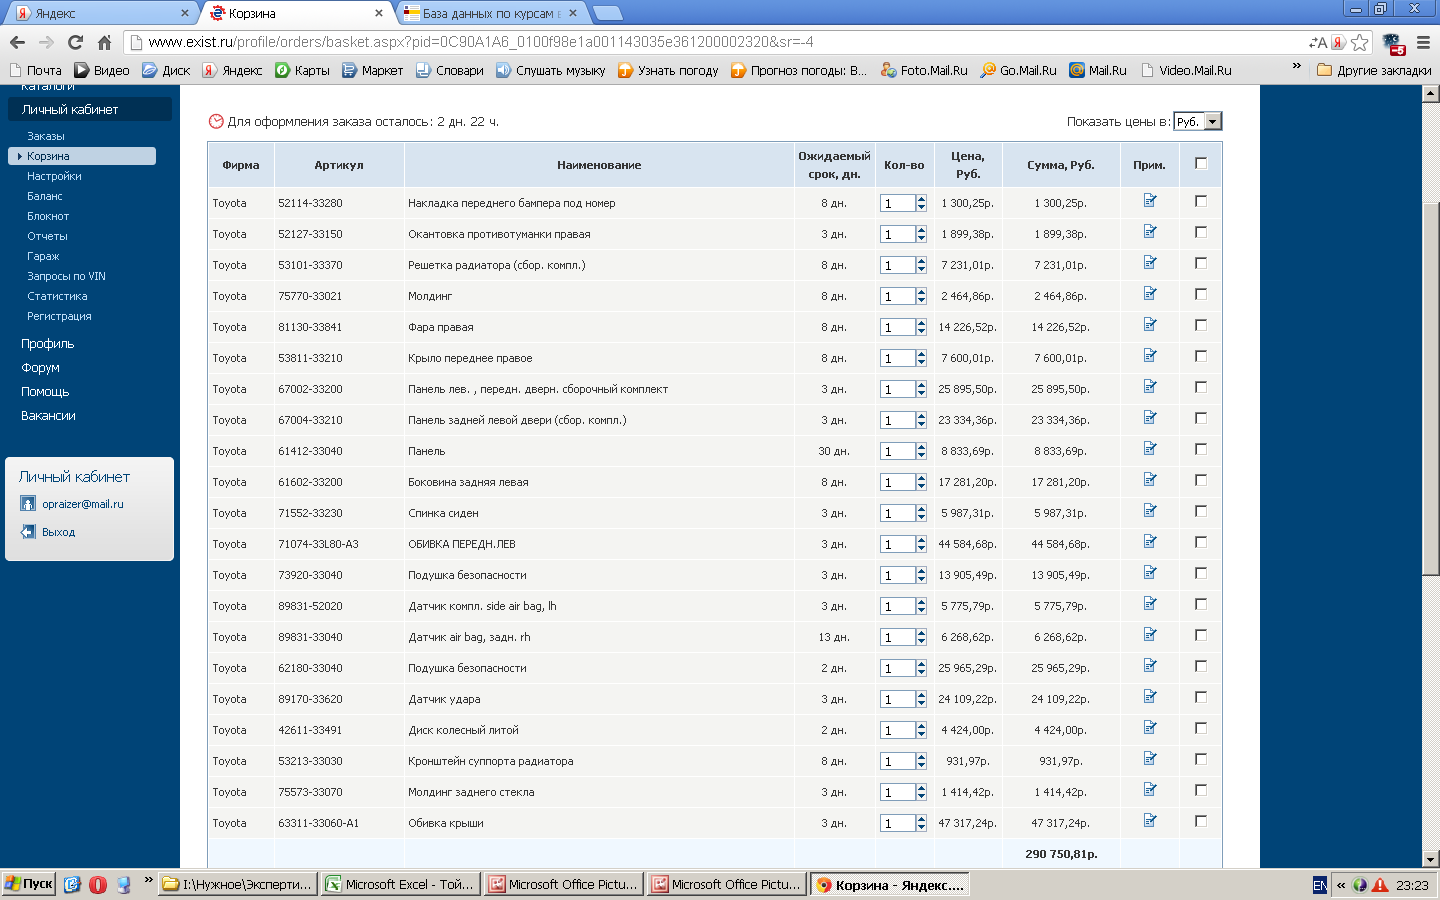Open the Запросы по VIN link
Viewport: 1440px width, 900px height.
pyautogui.click(x=66, y=276)
